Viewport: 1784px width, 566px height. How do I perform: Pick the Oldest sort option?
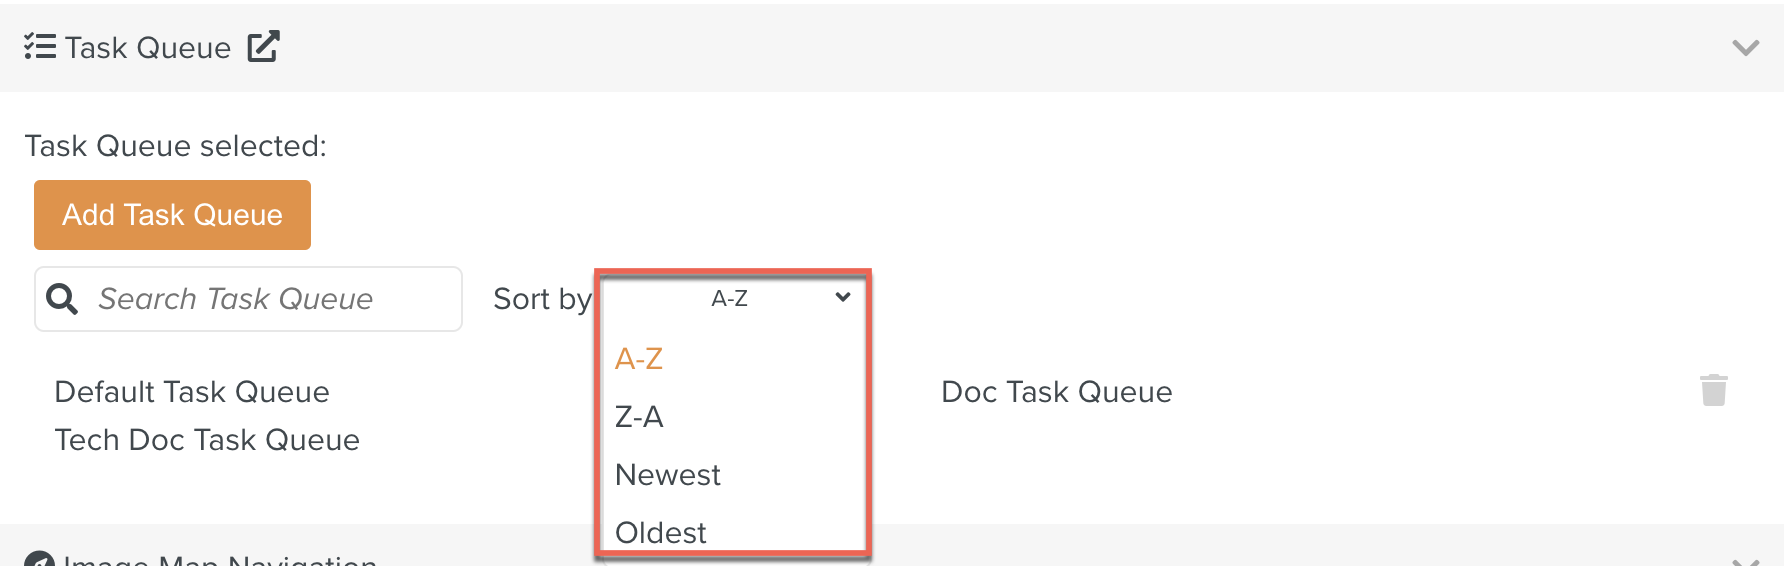point(660,532)
